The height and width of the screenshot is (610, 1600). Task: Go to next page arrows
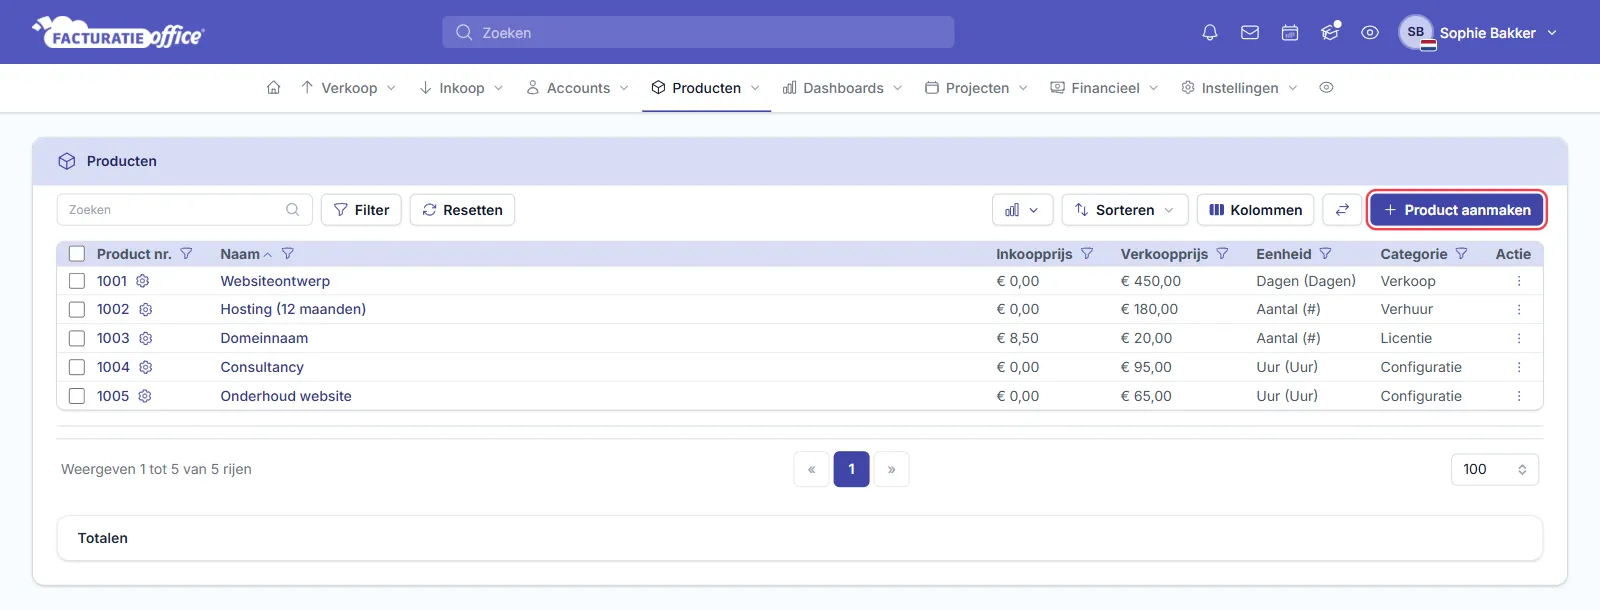coord(891,469)
